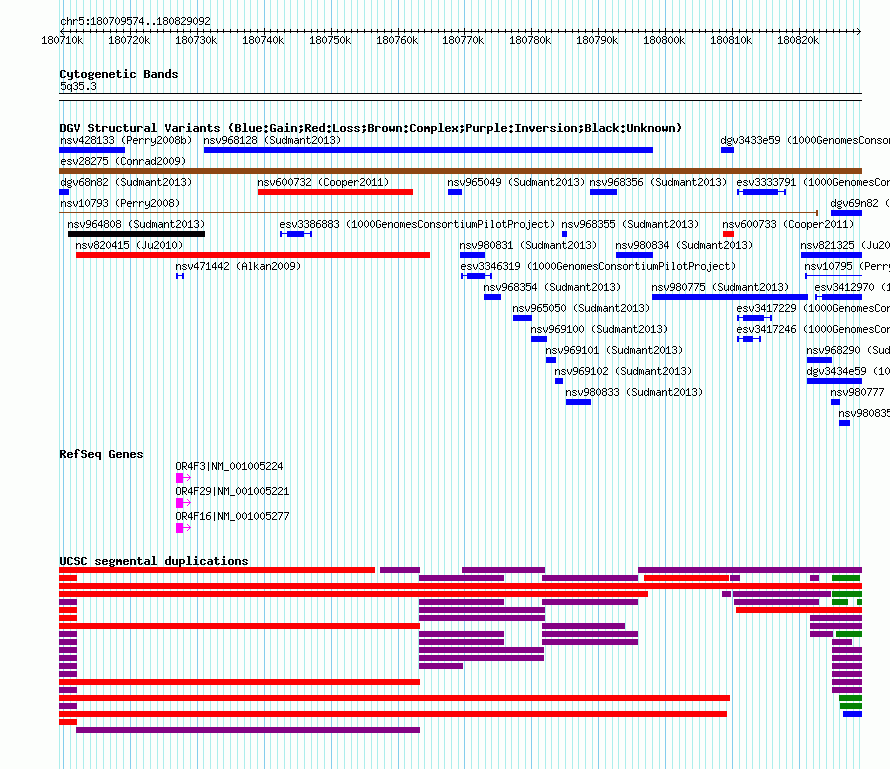Click esv3417246 variant label
This screenshot has height=769, width=890.
pos(813,329)
